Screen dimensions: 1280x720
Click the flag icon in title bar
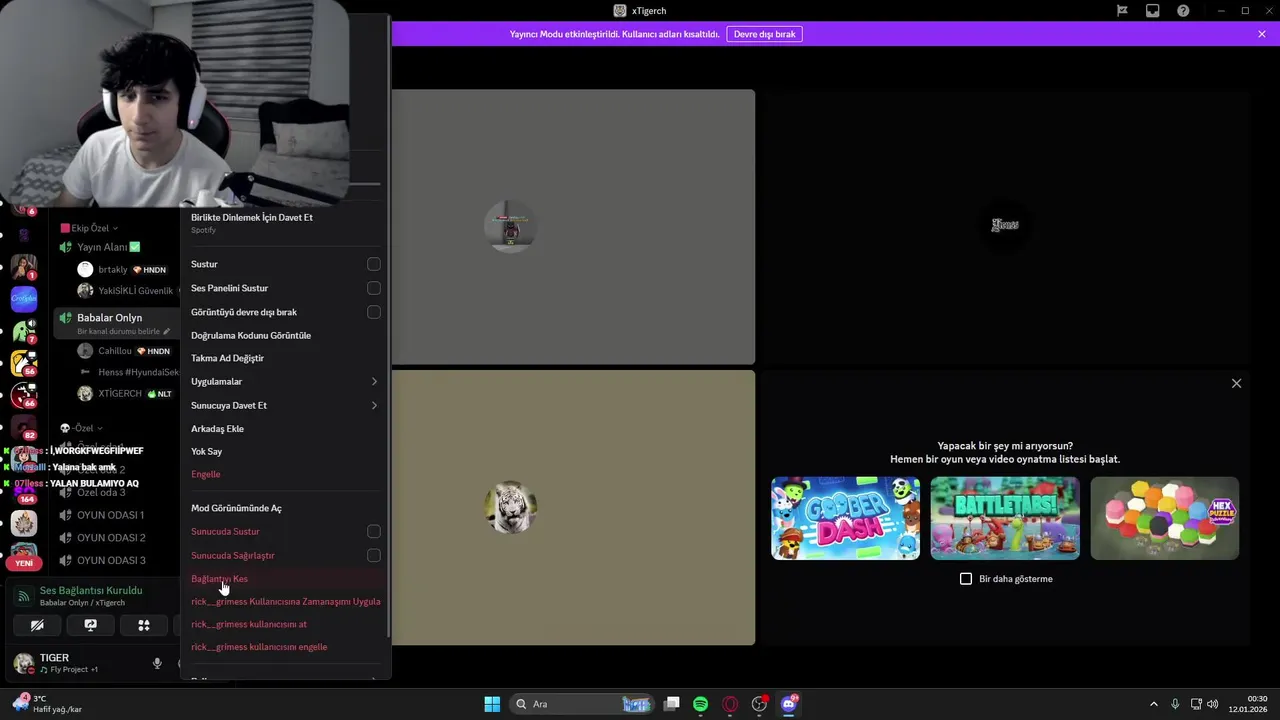pos(1122,11)
